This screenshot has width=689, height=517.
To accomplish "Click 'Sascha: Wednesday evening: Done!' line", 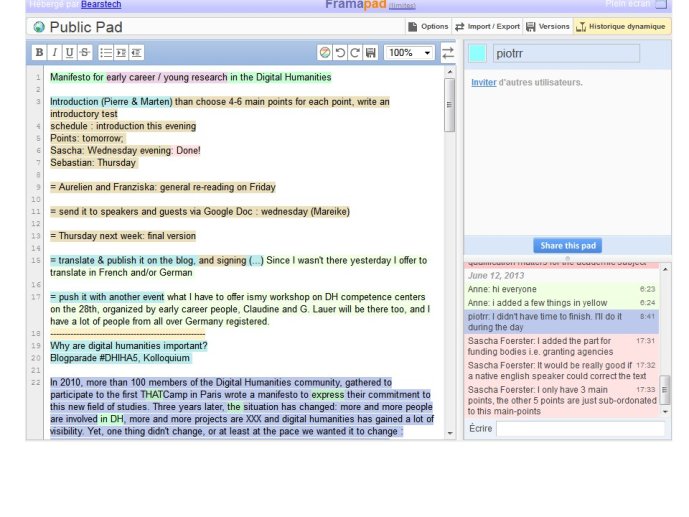I will (125, 150).
